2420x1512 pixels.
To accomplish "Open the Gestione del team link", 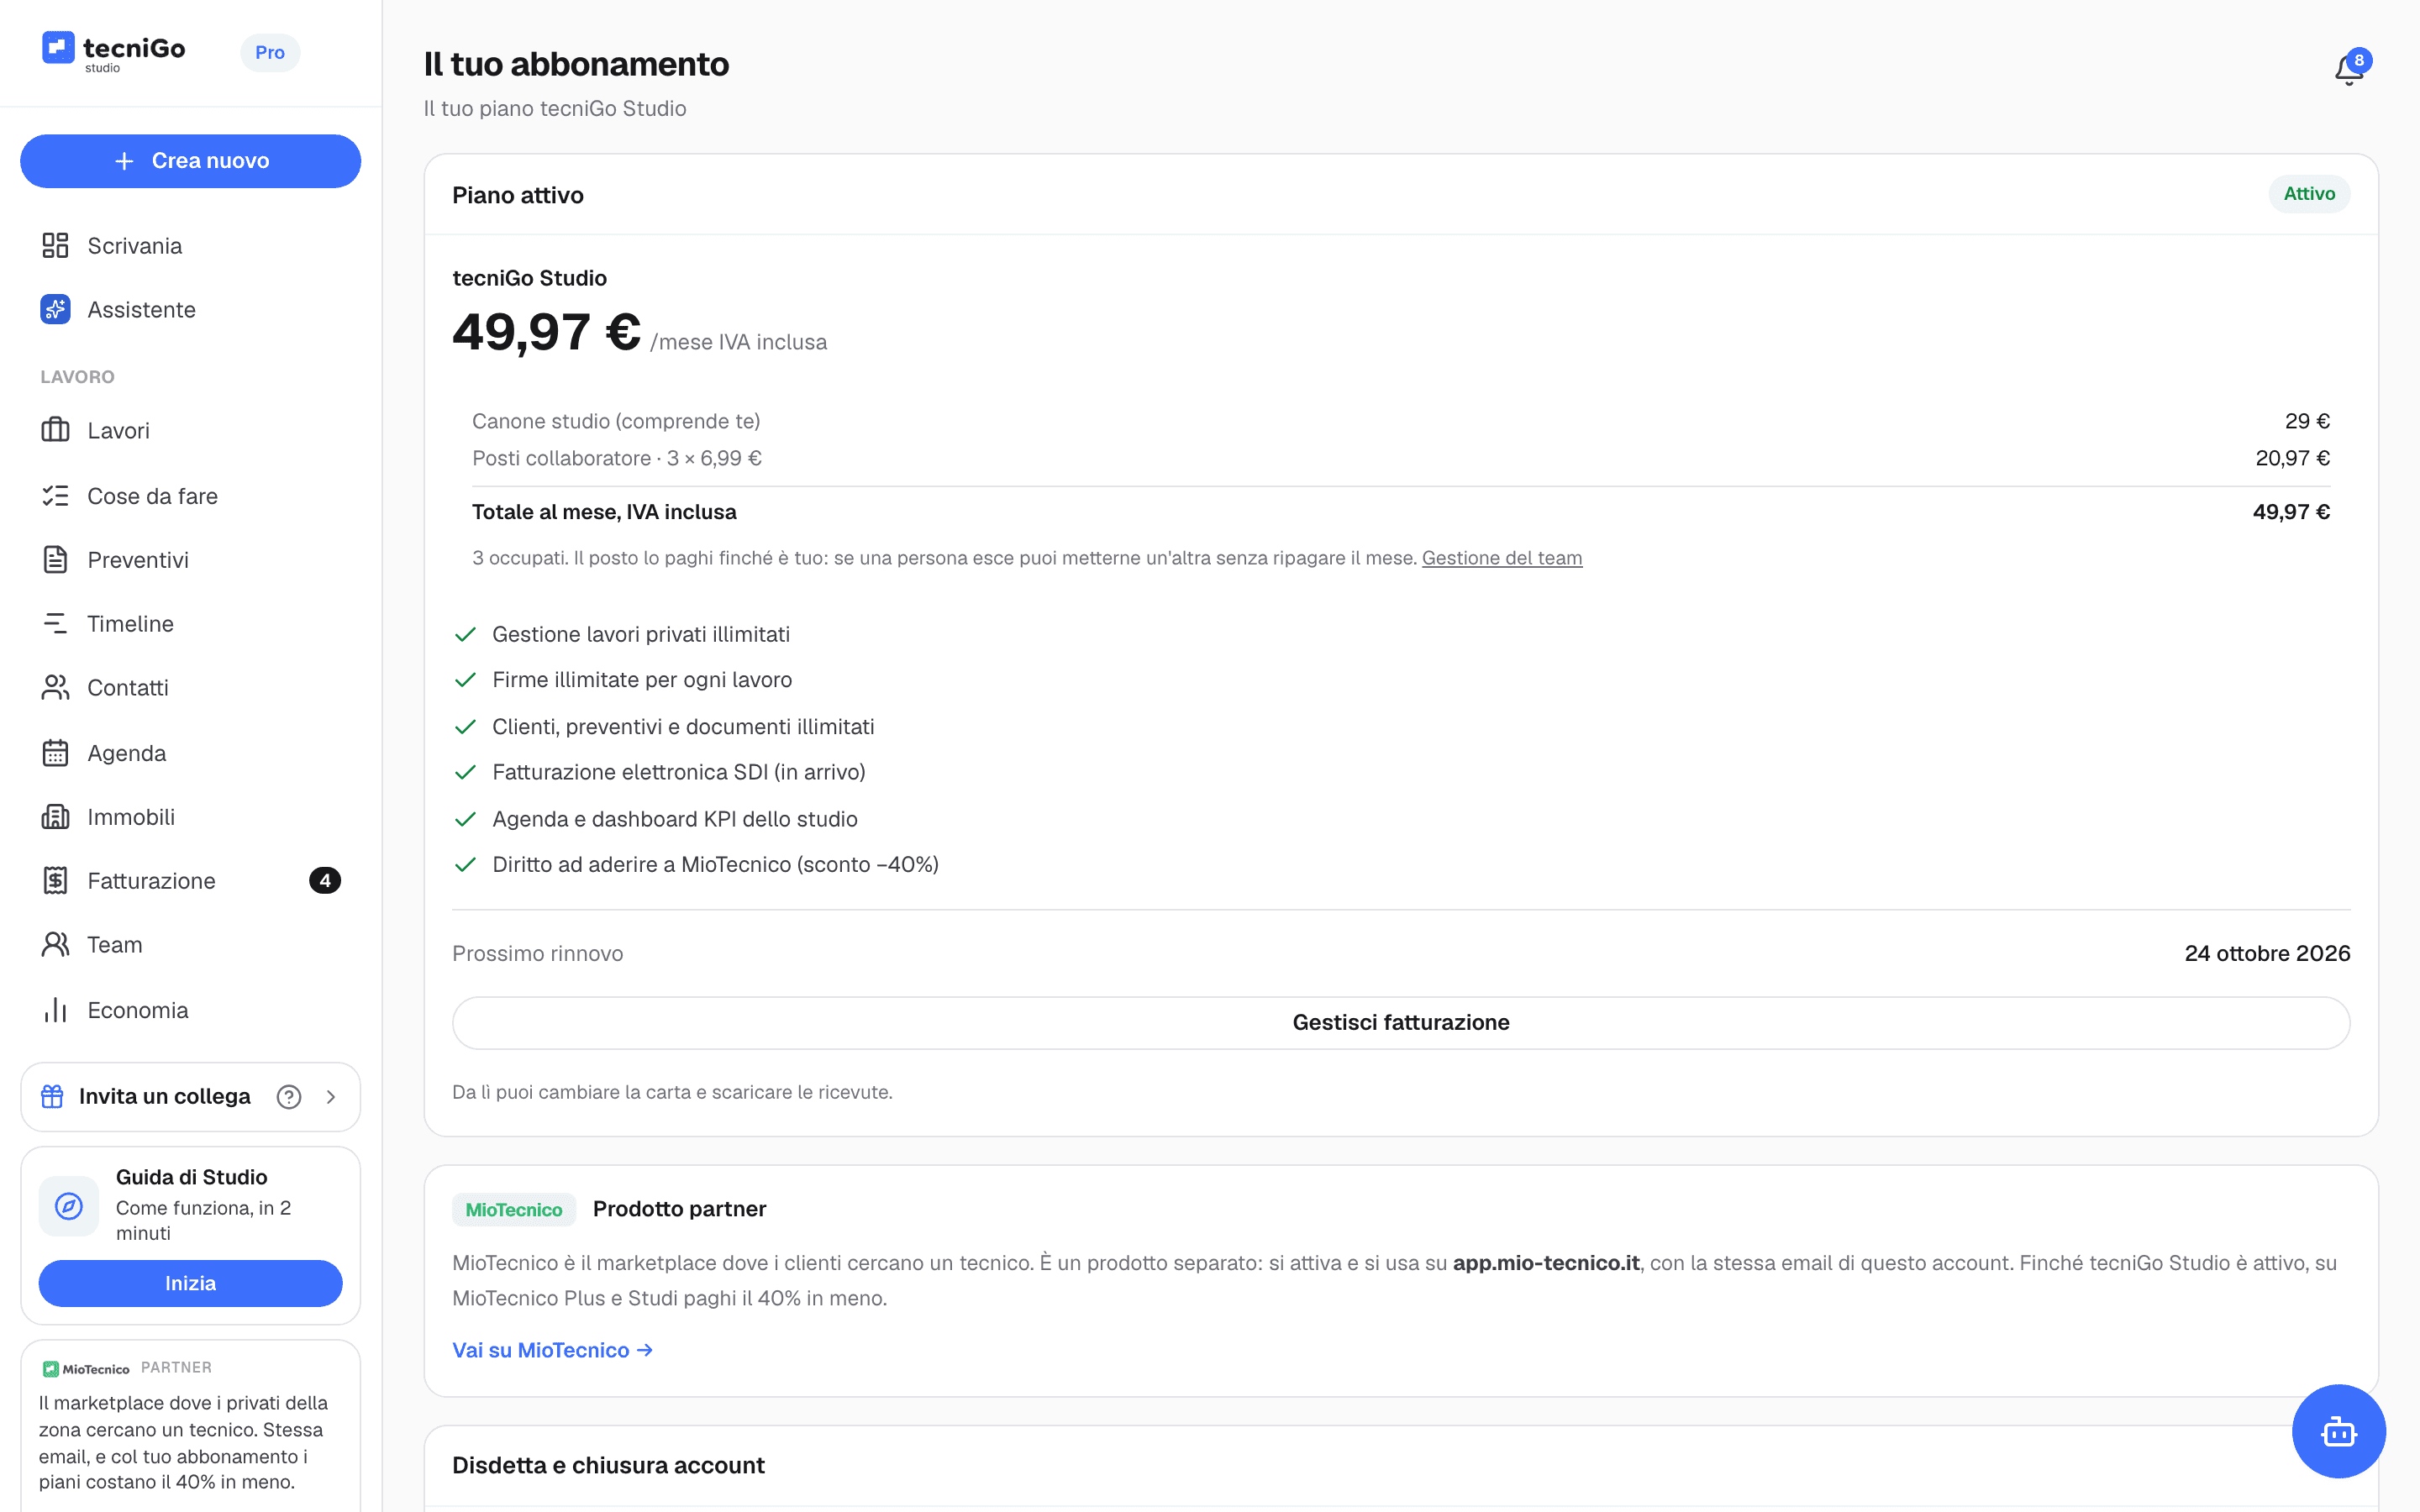I will 1502,558.
